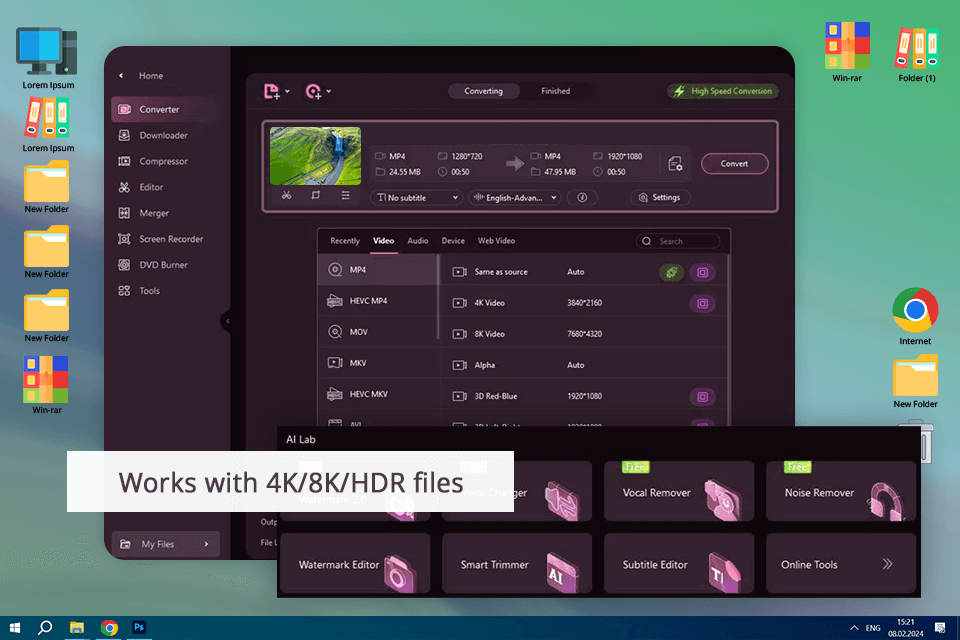
Task: Open the Add Files dropdown arrow
Action: [x=287, y=91]
